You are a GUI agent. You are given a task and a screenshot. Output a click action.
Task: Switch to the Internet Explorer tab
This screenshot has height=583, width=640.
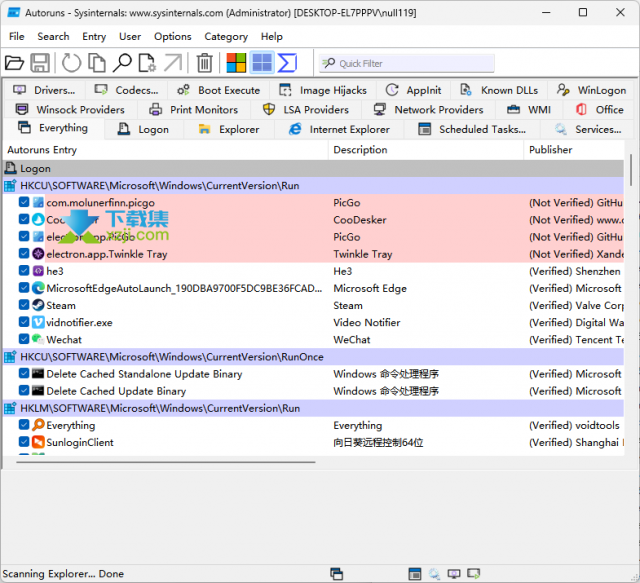339,129
